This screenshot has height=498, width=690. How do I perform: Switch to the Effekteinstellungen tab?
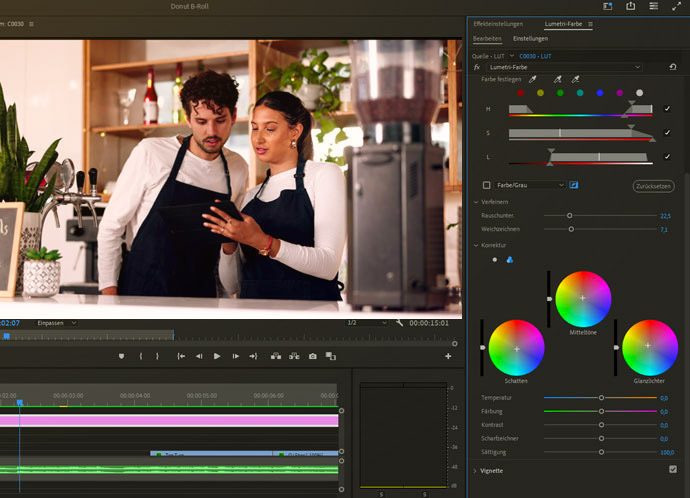(497, 23)
